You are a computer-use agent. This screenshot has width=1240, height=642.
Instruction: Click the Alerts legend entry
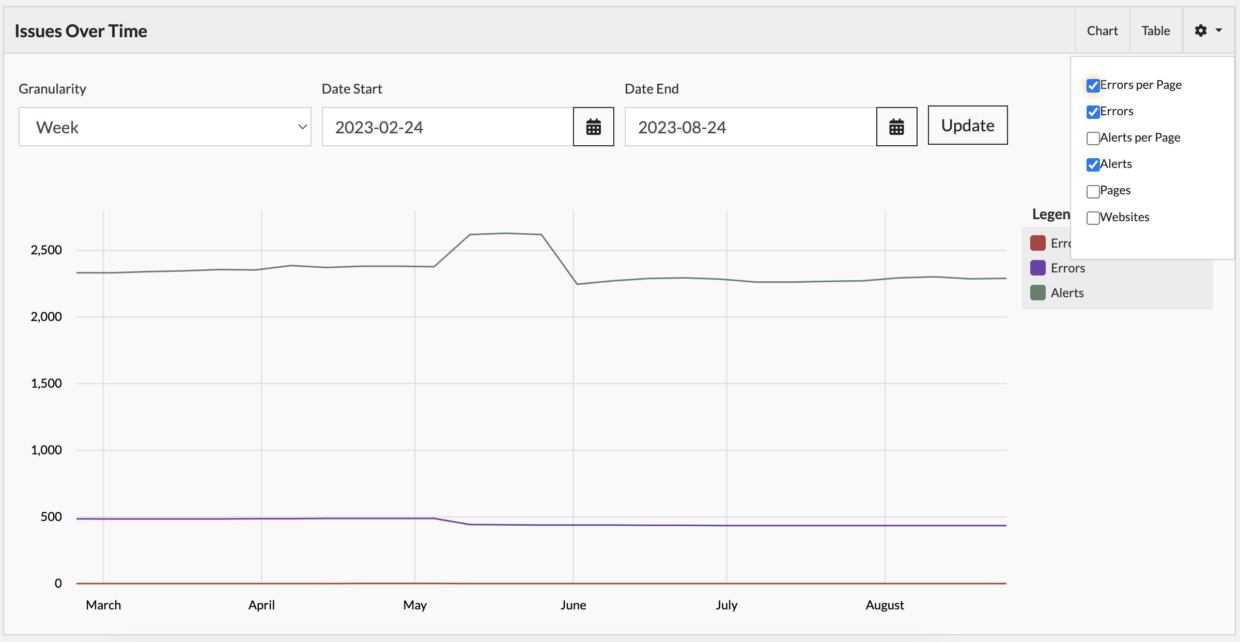[x=1065, y=292]
